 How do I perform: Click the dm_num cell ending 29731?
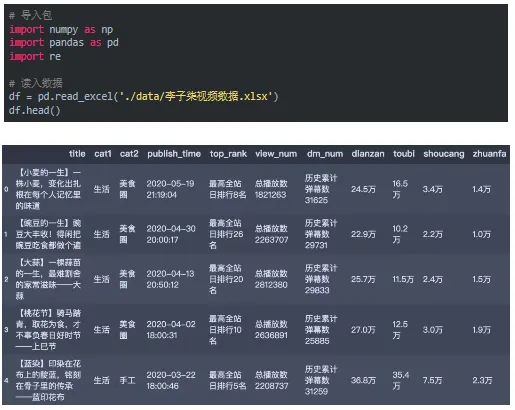coord(321,234)
